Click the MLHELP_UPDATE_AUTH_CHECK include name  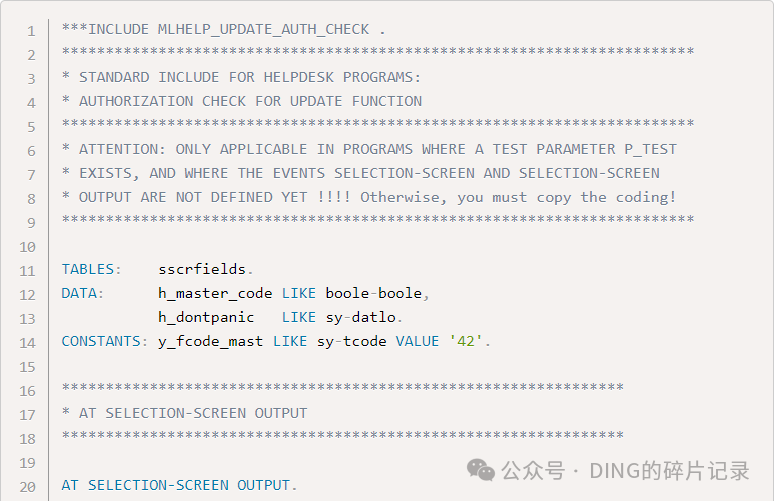pyautogui.click(x=263, y=30)
